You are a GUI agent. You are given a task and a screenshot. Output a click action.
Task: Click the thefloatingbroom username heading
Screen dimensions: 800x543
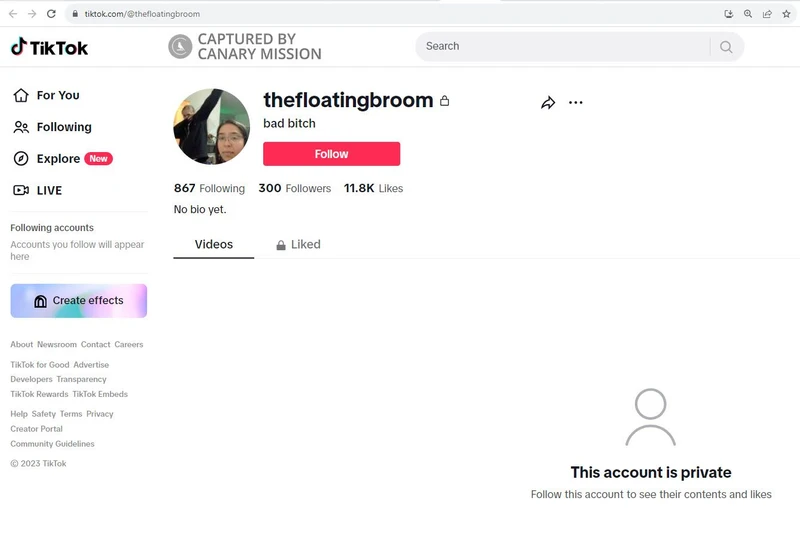[348, 100]
